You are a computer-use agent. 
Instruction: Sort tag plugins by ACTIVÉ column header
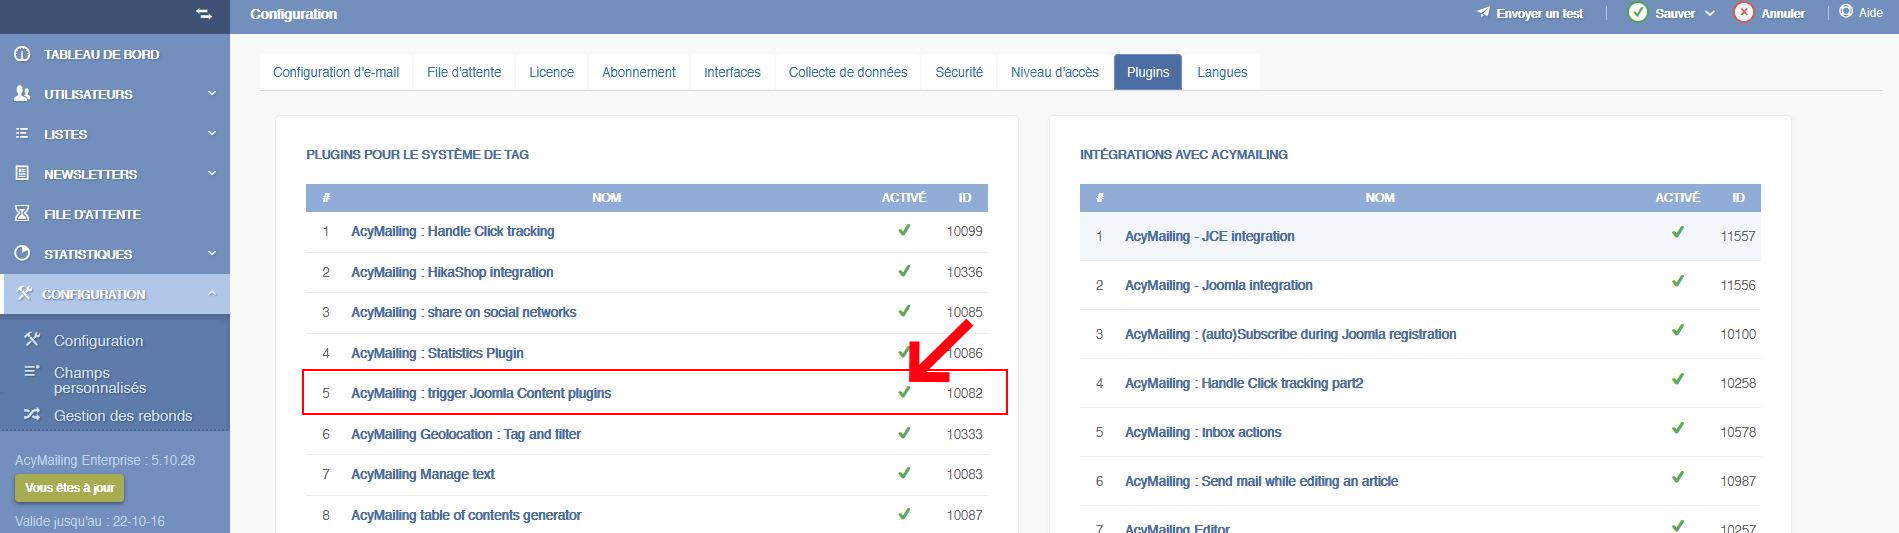(904, 198)
